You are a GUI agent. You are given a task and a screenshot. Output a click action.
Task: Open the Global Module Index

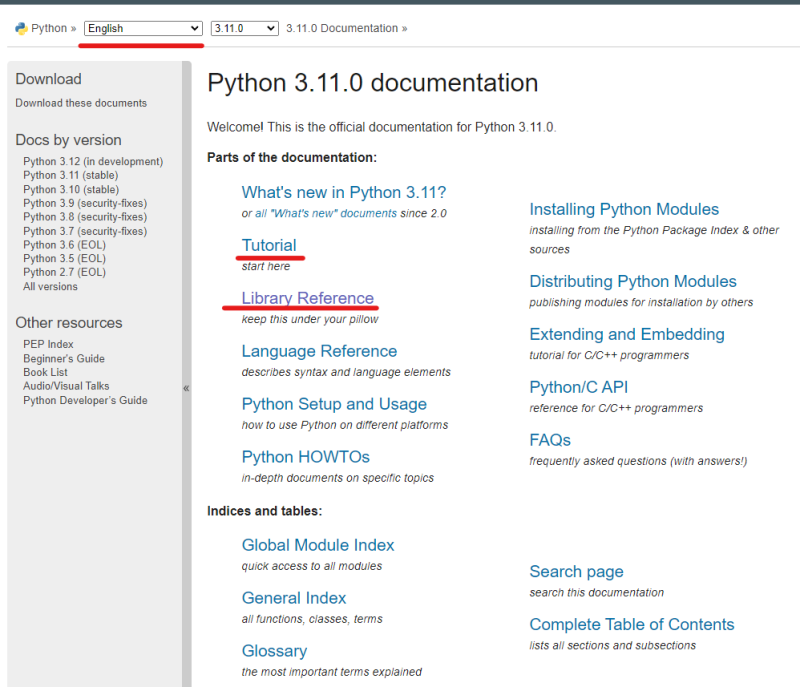318,545
